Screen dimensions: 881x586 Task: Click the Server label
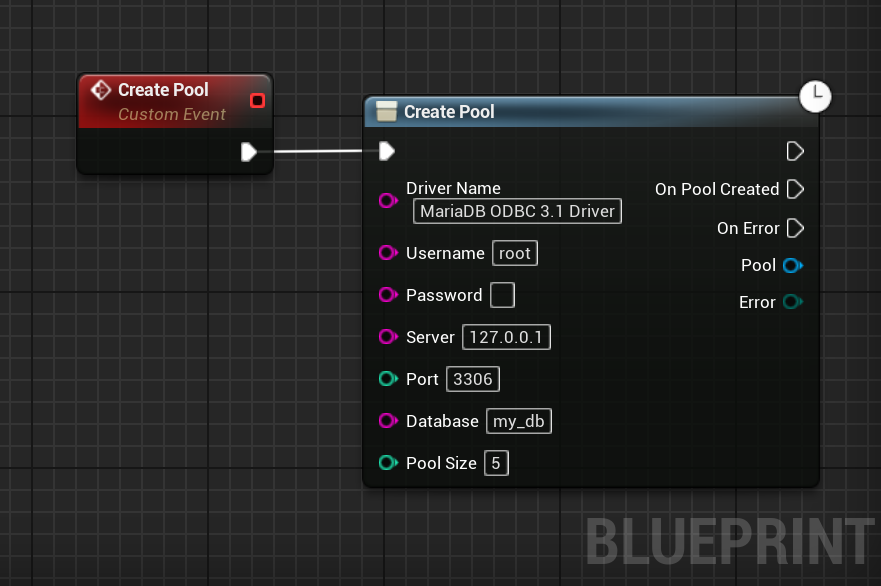[430, 337]
